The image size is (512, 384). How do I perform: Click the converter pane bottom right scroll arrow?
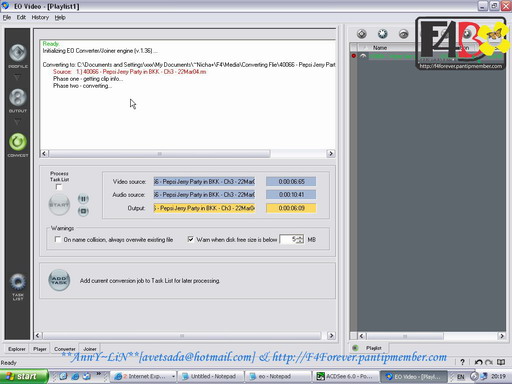331,335
